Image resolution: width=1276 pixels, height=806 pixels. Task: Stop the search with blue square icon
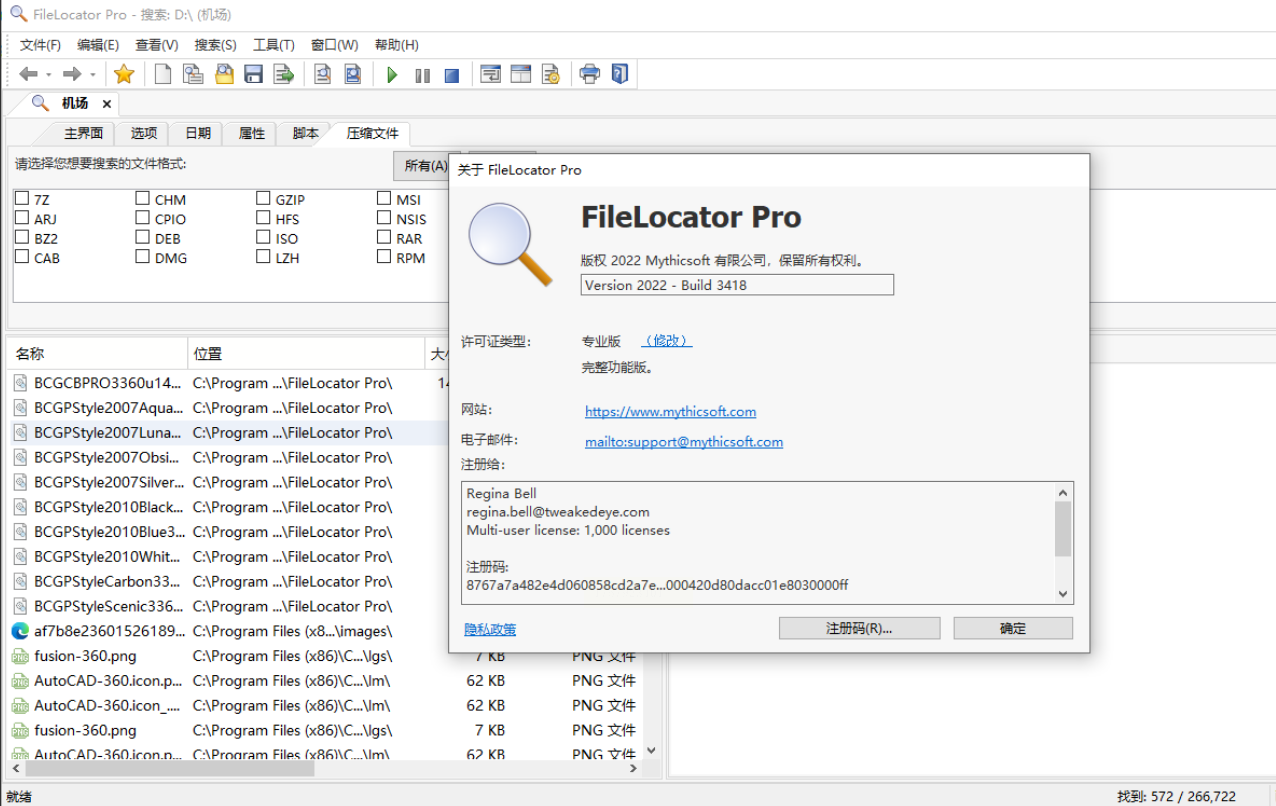(x=452, y=75)
